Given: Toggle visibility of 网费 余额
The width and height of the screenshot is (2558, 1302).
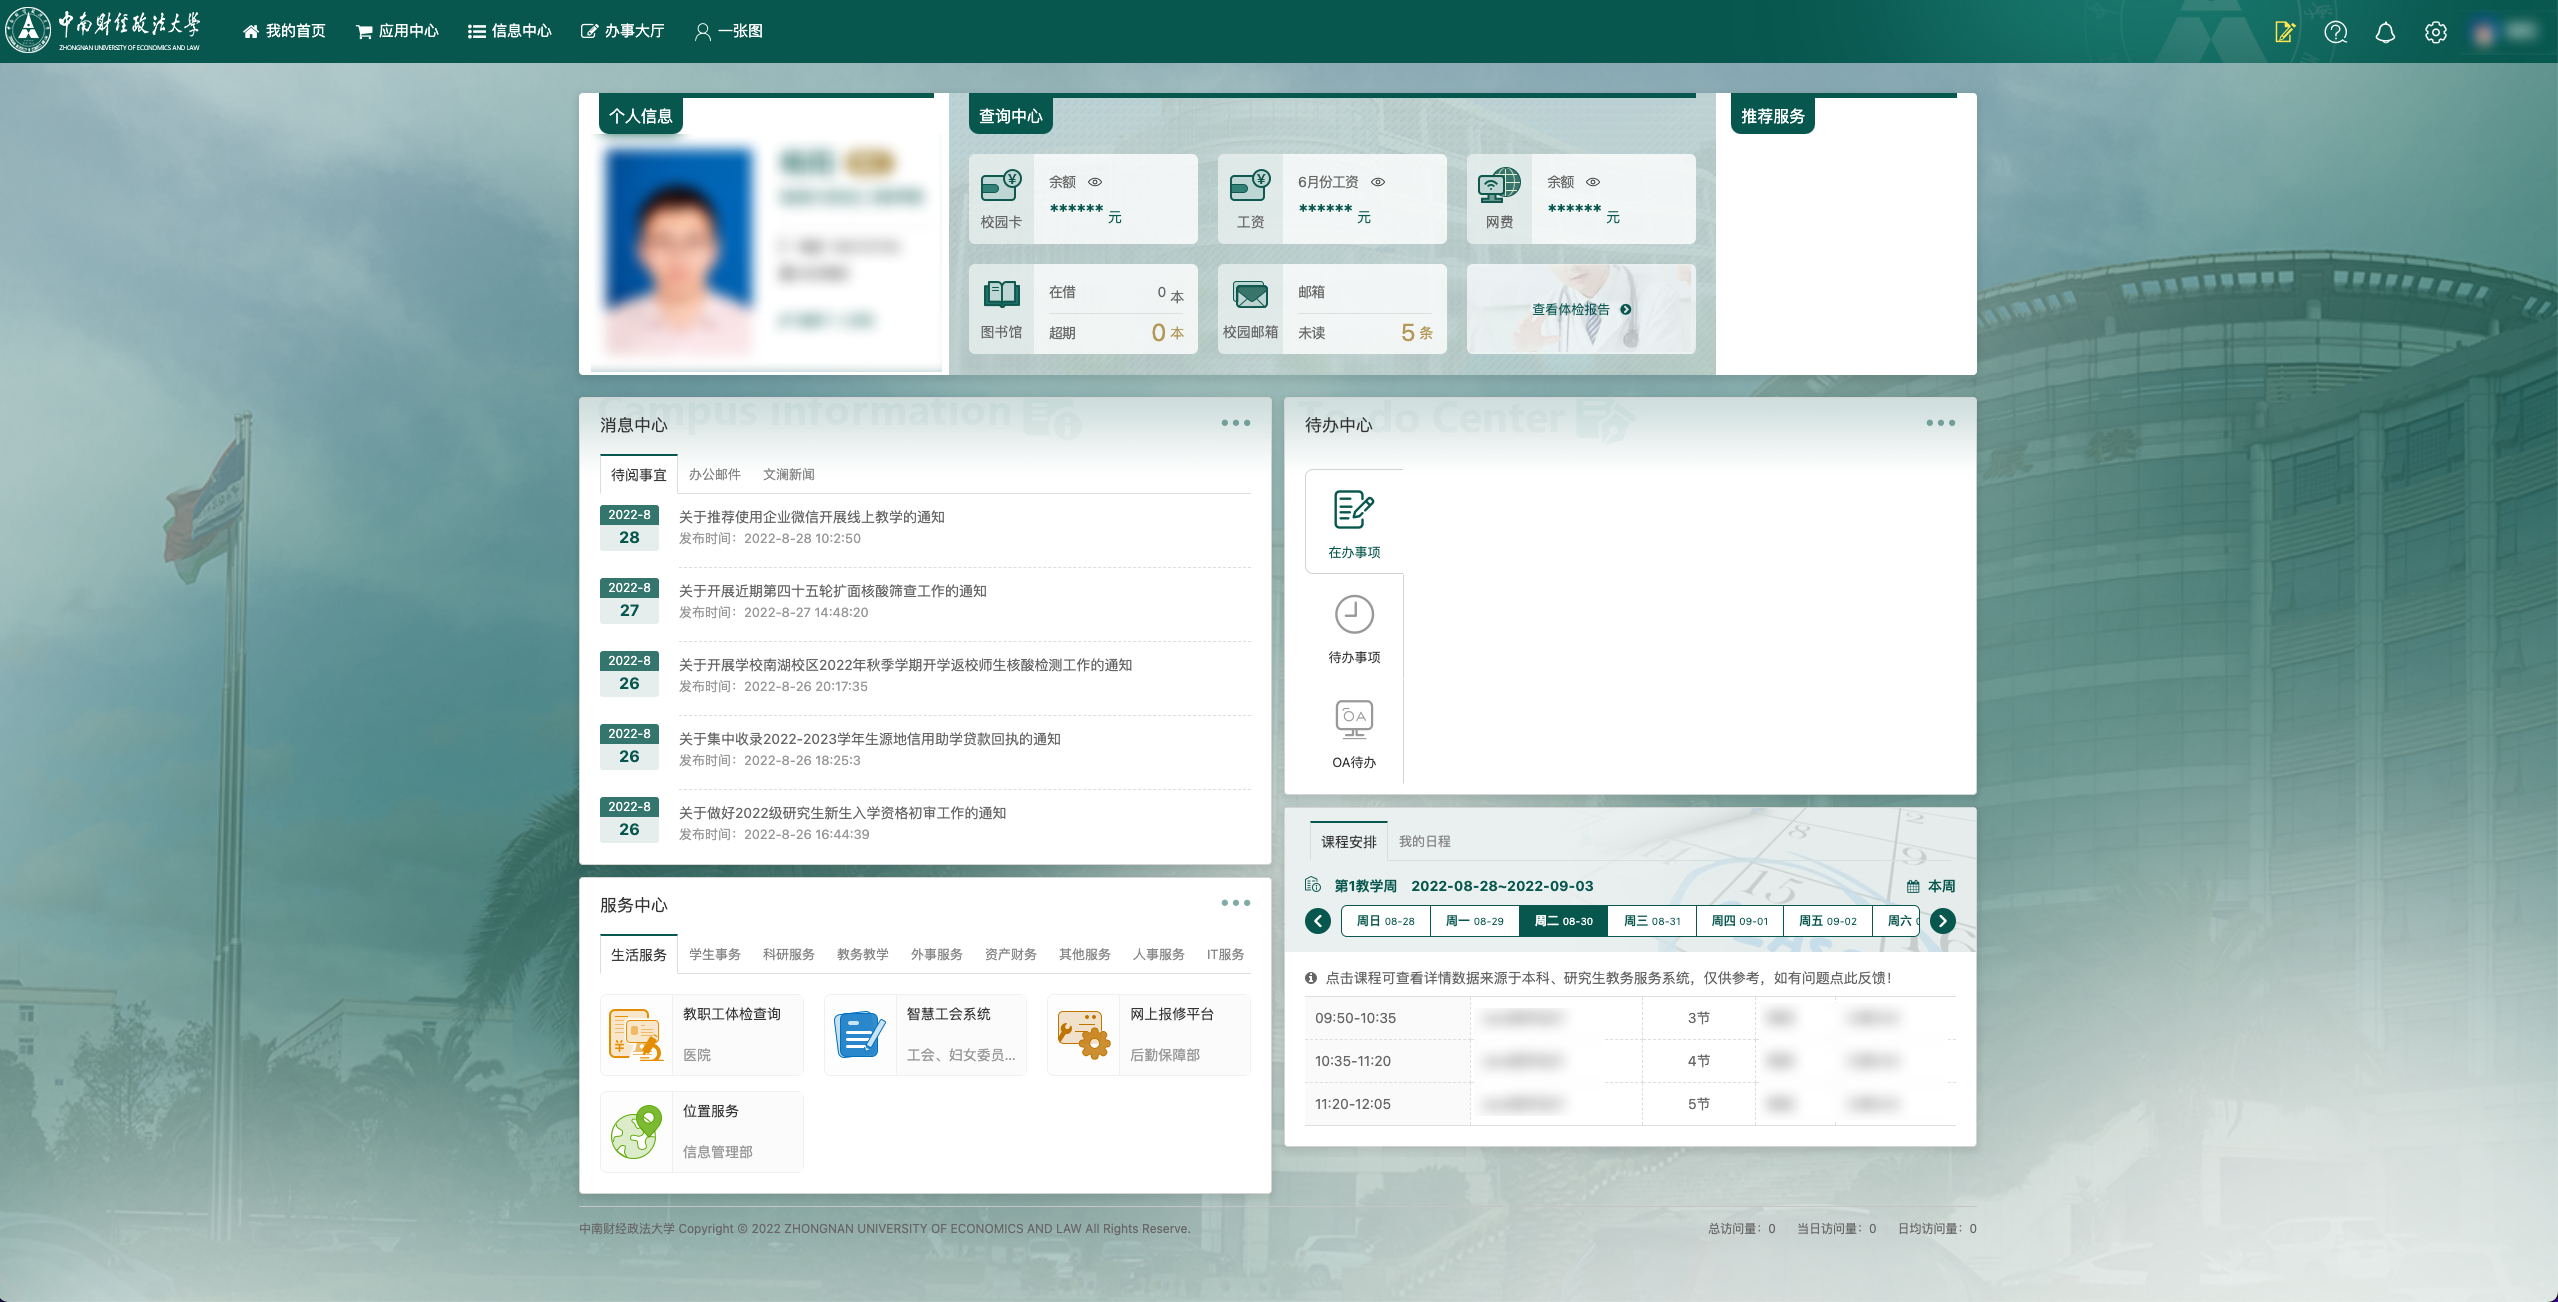Looking at the screenshot, I should [1593, 182].
